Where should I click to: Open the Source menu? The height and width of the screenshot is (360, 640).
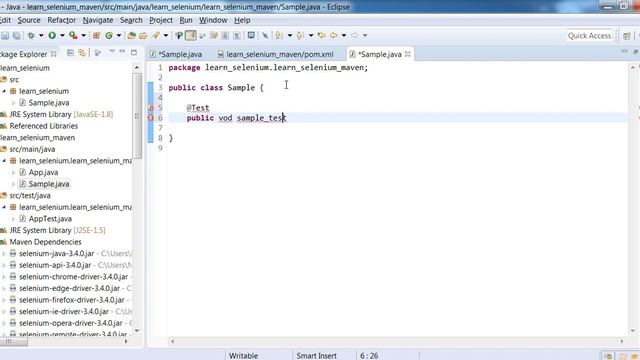pos(29,20)
